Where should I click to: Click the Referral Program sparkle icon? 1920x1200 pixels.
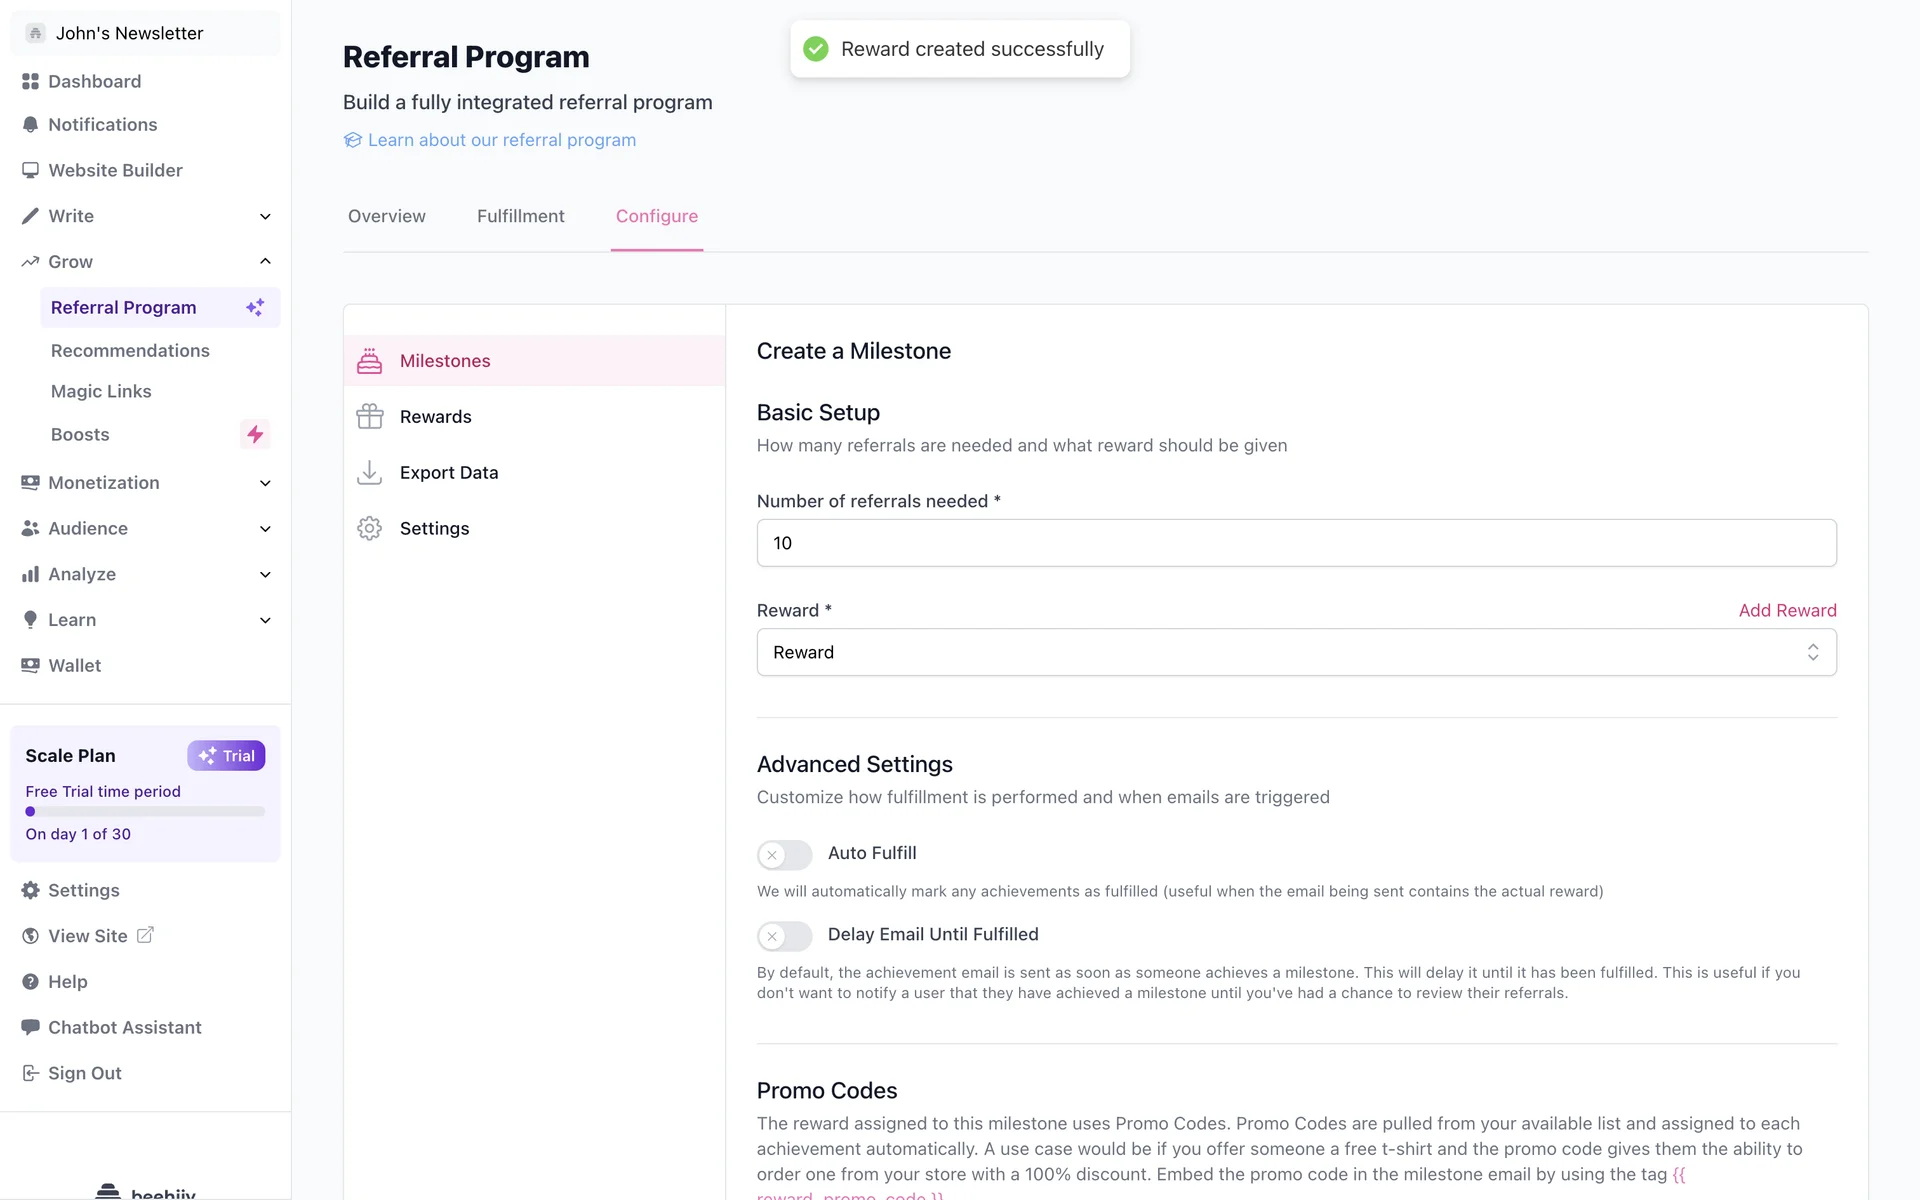point(255,308)
